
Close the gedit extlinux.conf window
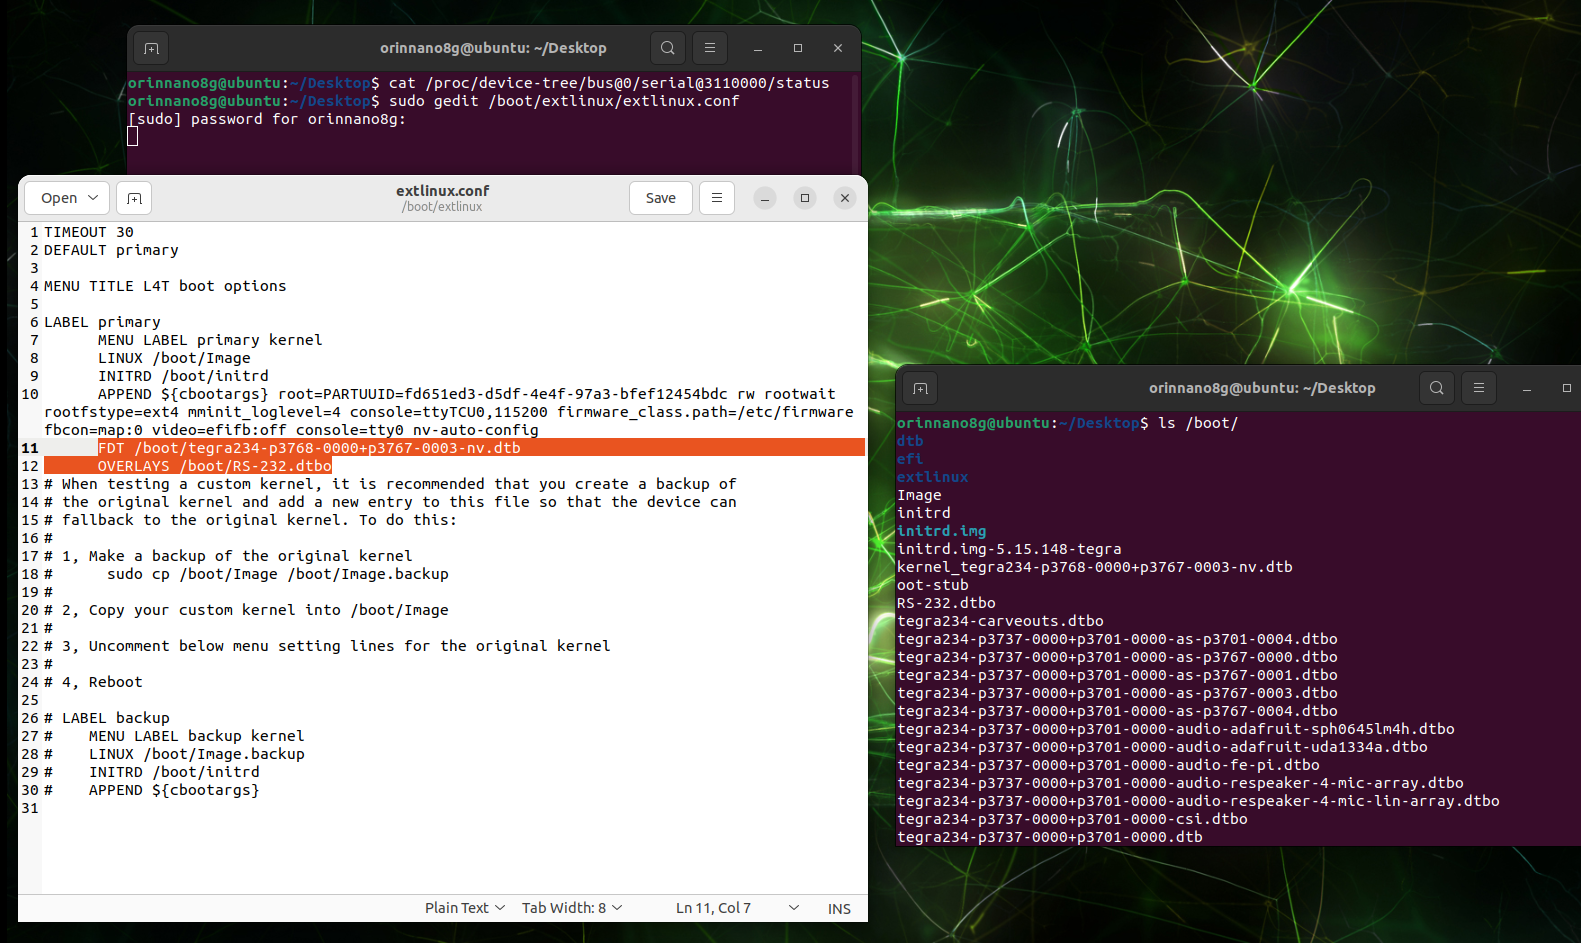pyautogui.click(x=845, y=198)
